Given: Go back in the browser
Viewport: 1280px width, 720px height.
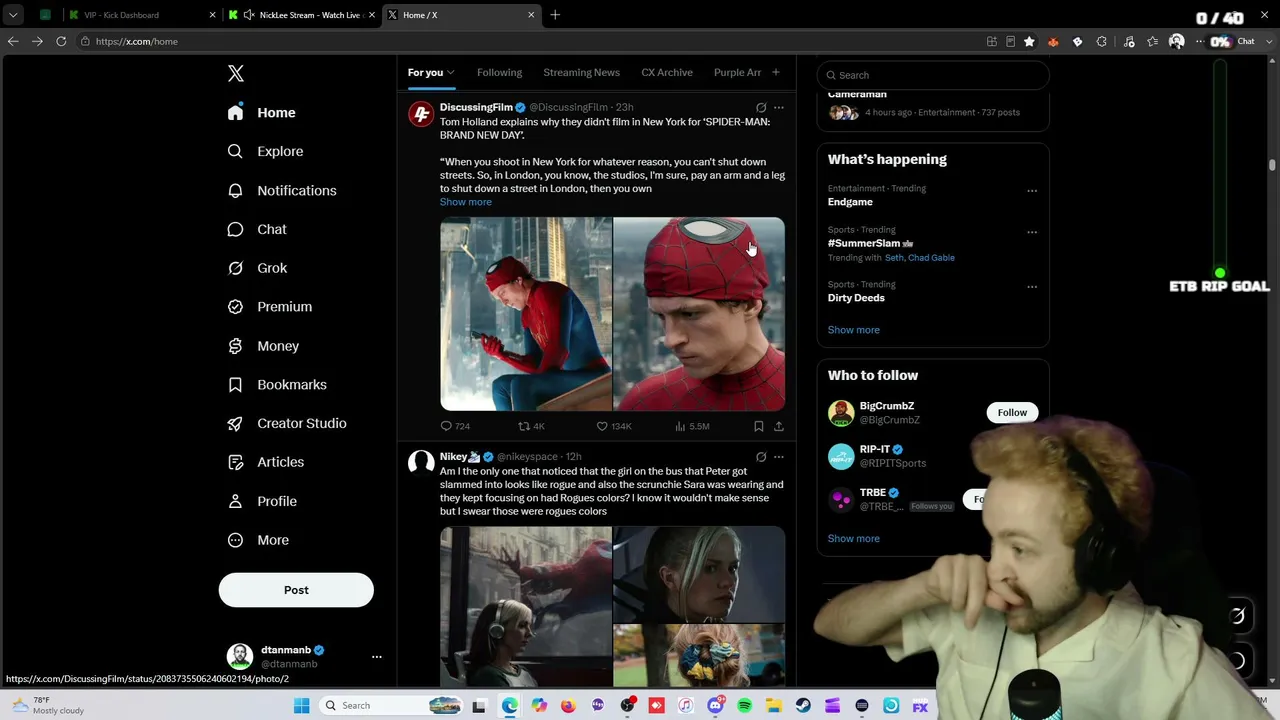Looking at the screenshot, I should 13,41.
